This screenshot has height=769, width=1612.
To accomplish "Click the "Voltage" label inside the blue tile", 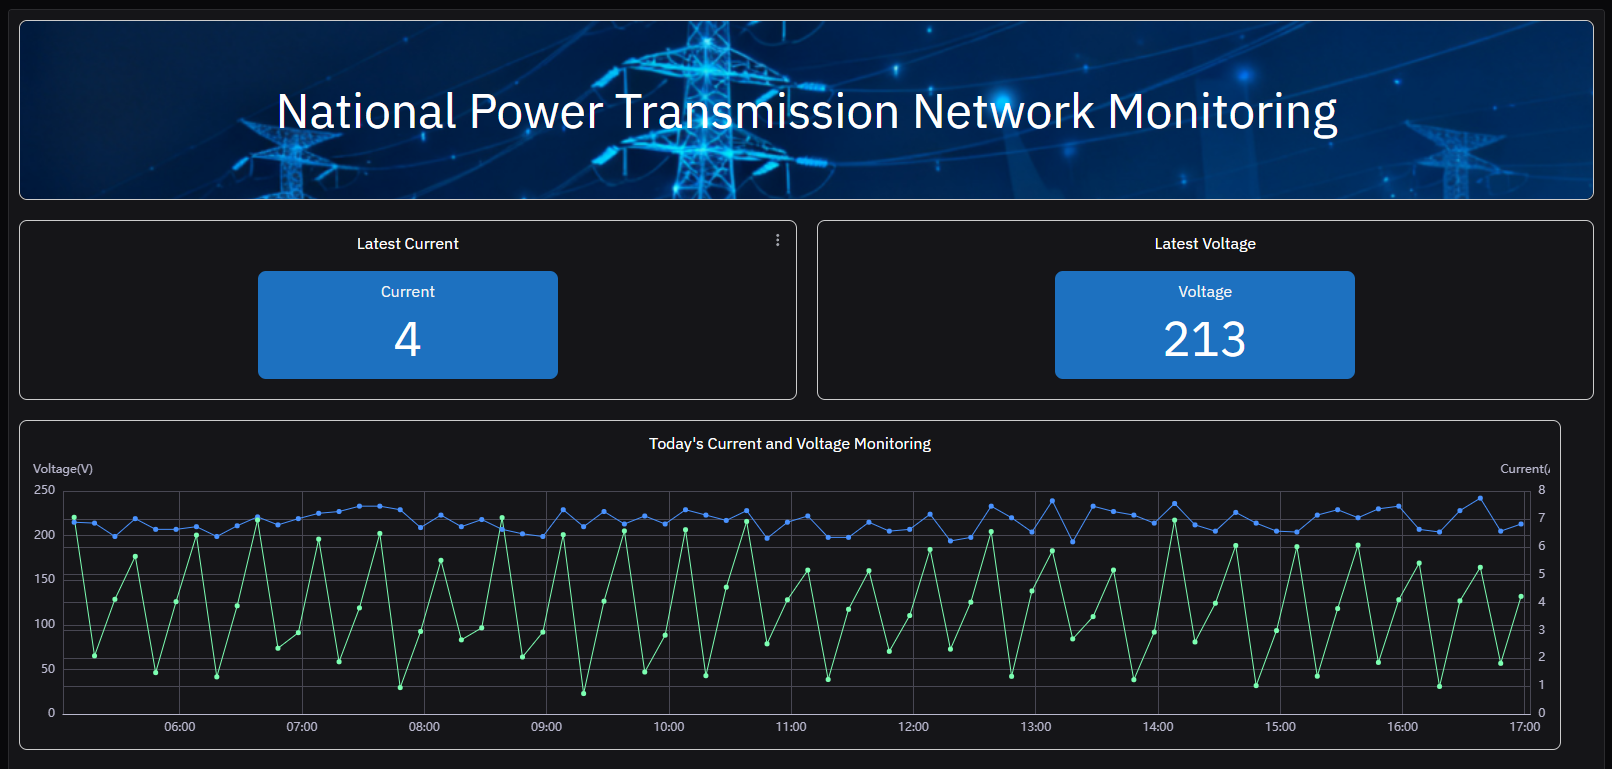I will point(1204,292).
